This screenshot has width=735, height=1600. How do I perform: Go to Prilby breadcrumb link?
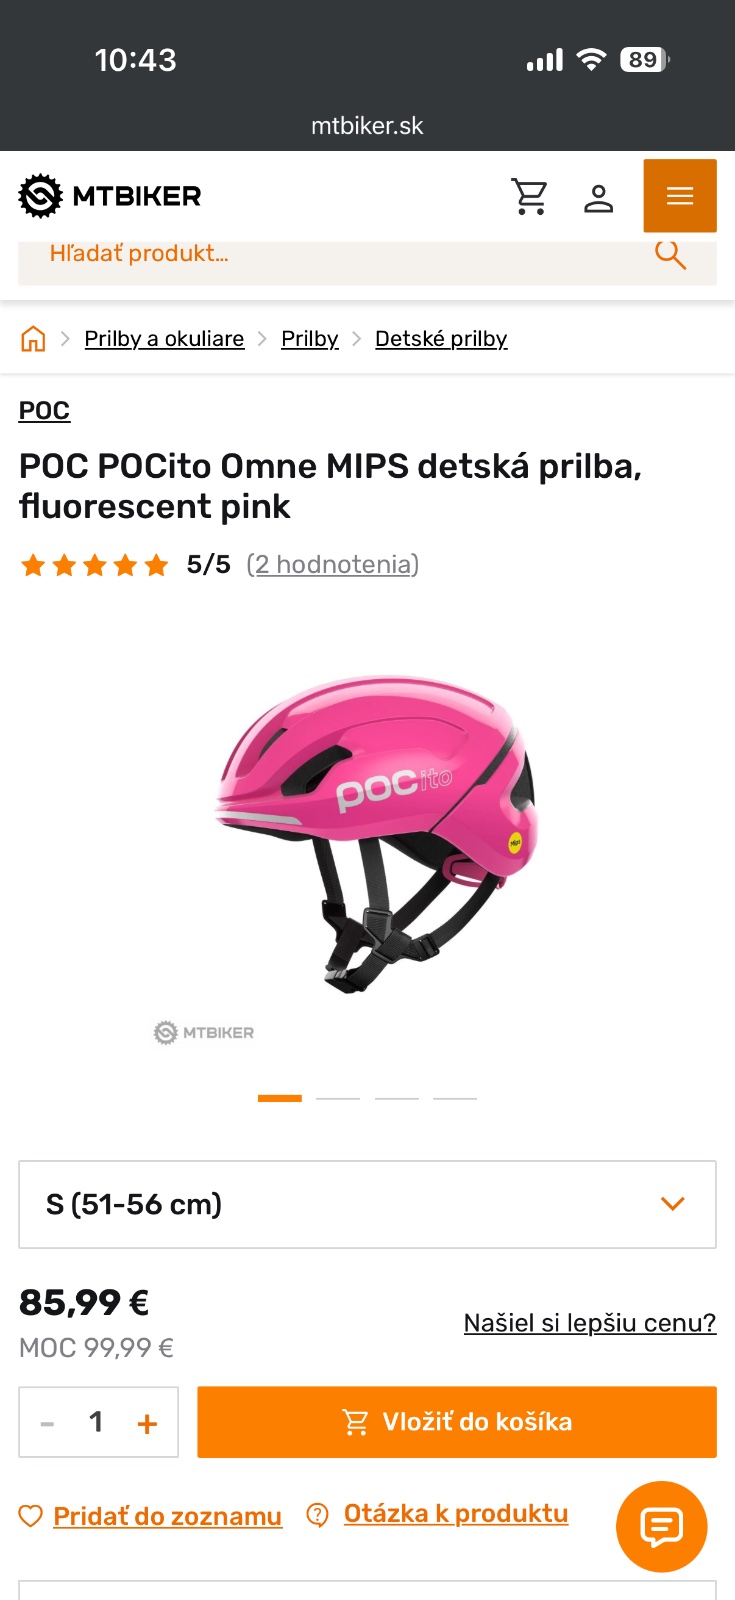[310, 339]
